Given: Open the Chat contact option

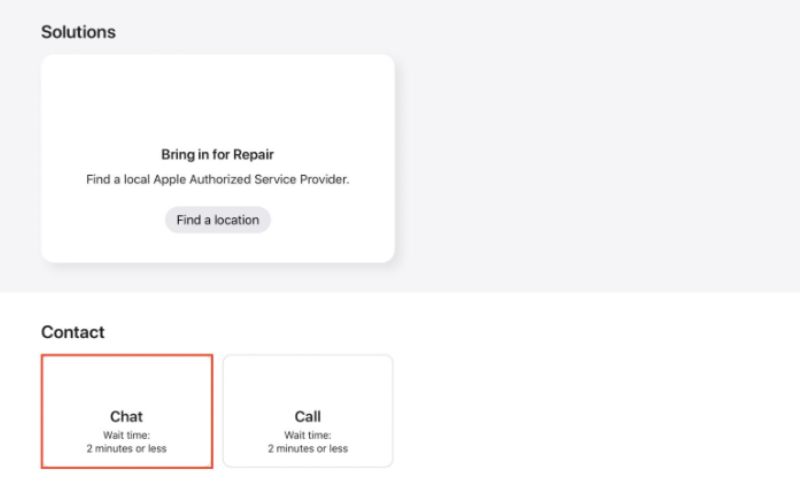Looking at the screenshot, I should pos(127,411).
